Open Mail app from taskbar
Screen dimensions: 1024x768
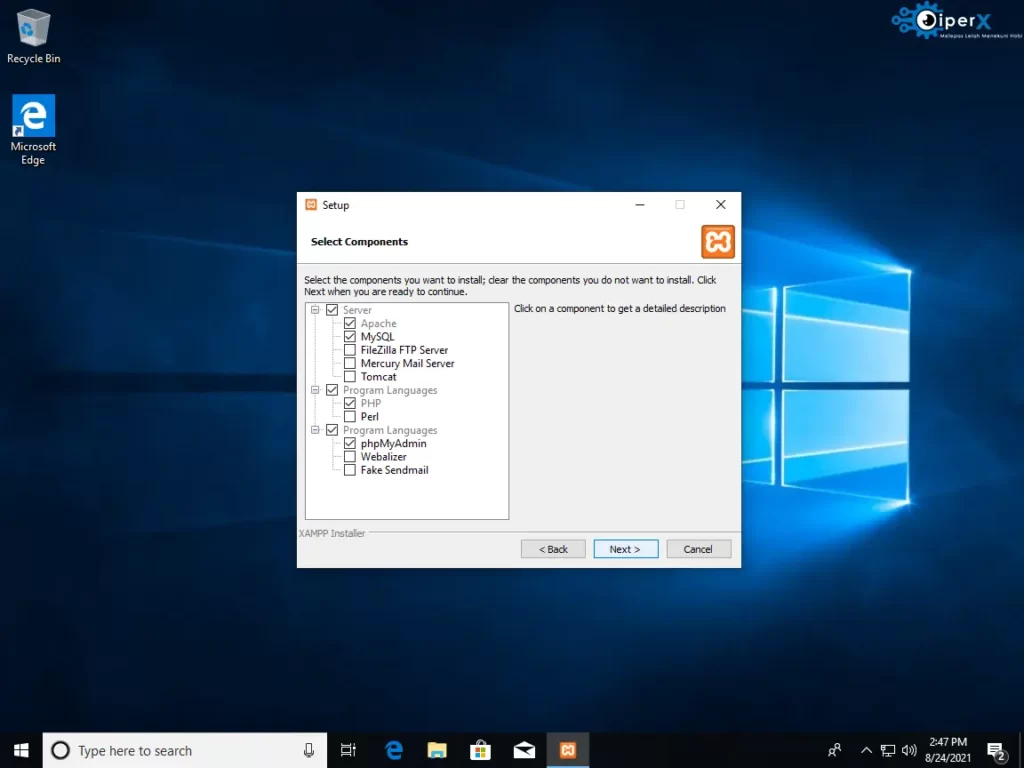click(524, 750)
